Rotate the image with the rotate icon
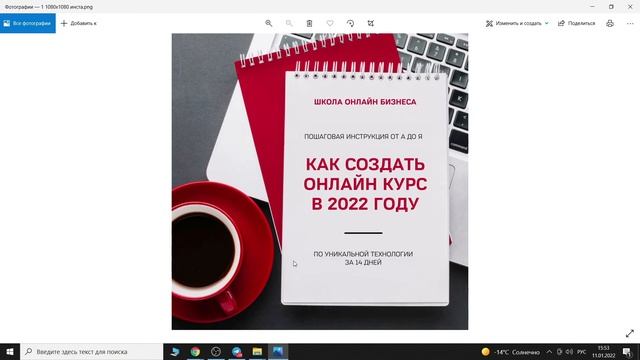This screenshot has width=640, height=360. tap(350, 23)
